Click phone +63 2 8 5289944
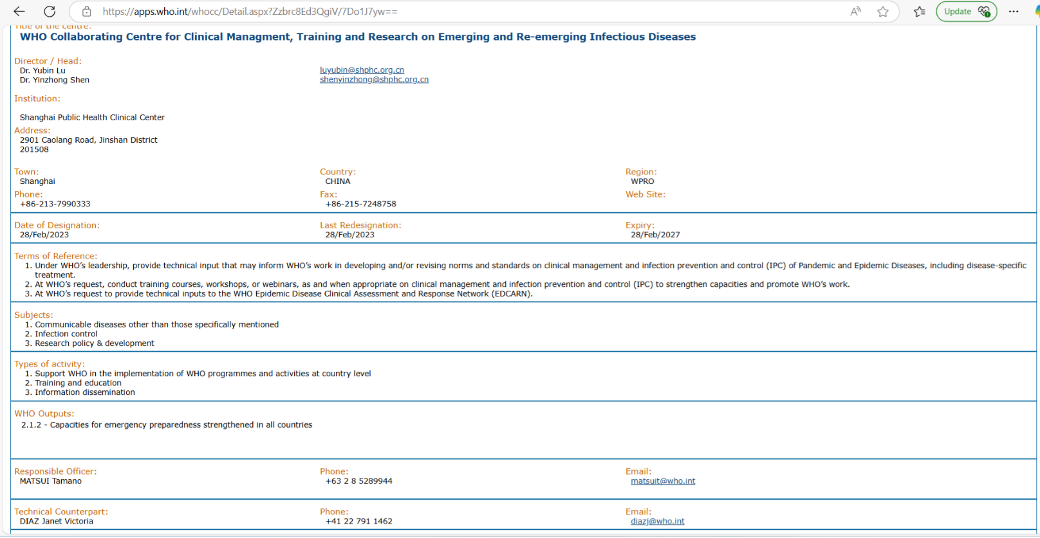This screenshot has width=1040, height=538. (x=359, y=481)
